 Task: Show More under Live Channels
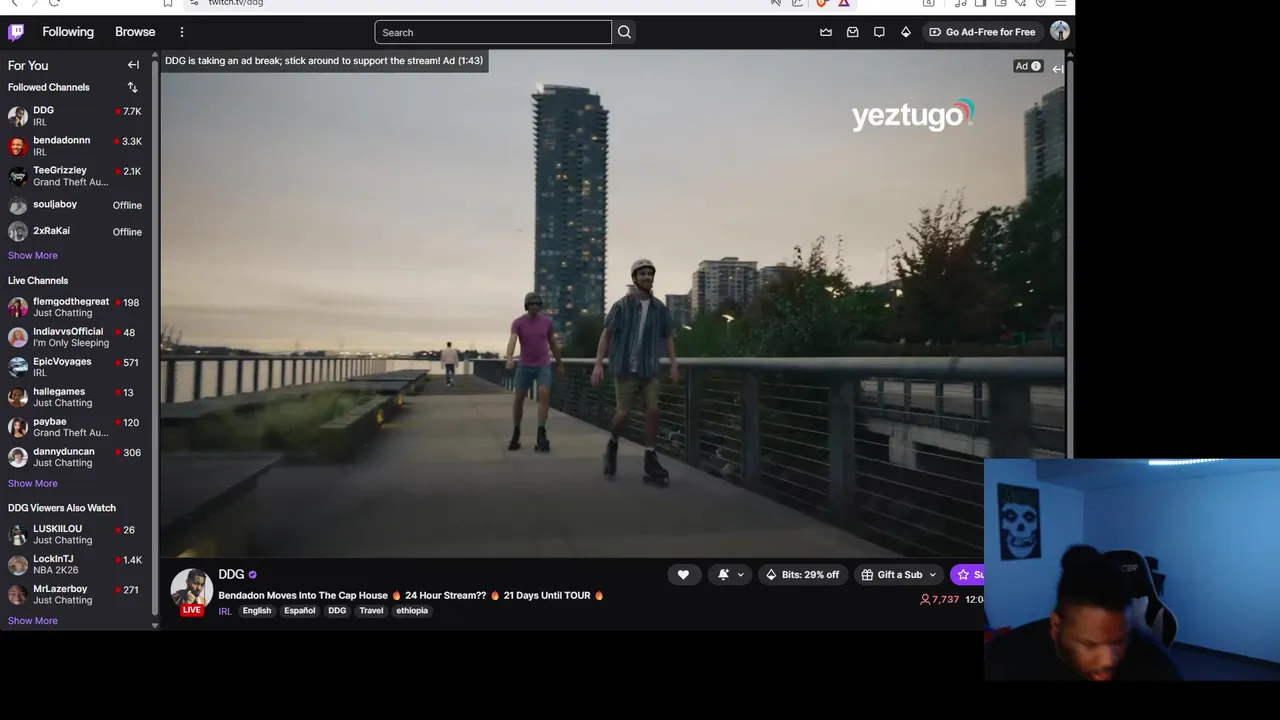coord(33,483)
